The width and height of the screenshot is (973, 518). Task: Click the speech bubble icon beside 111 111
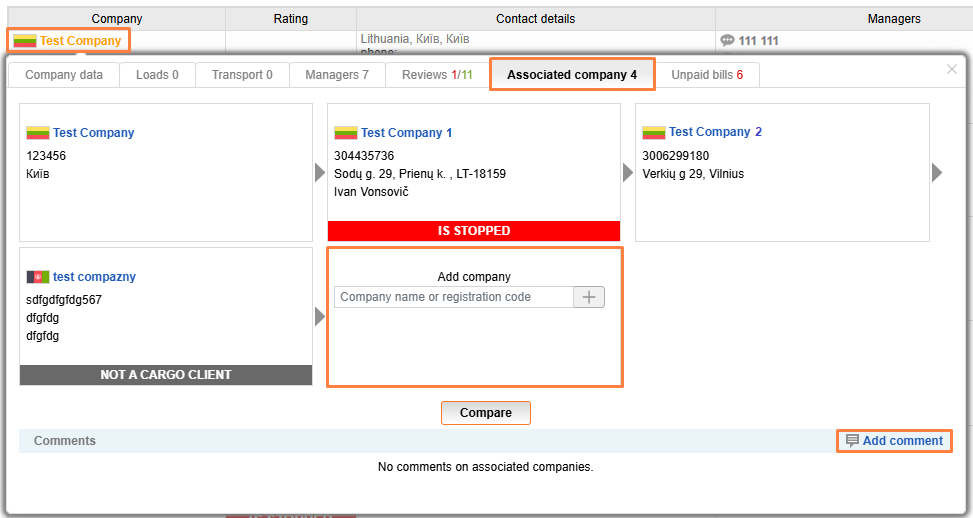727,41
